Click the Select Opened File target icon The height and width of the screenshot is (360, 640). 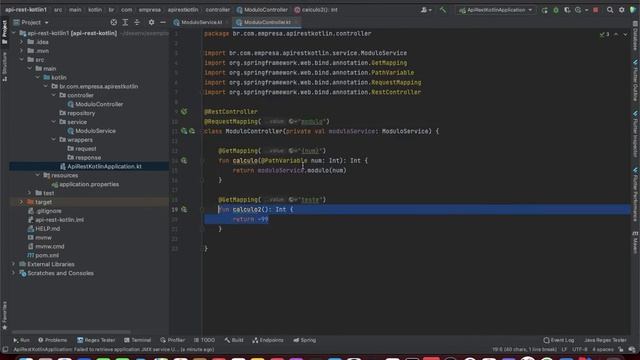tap(114, 22)
